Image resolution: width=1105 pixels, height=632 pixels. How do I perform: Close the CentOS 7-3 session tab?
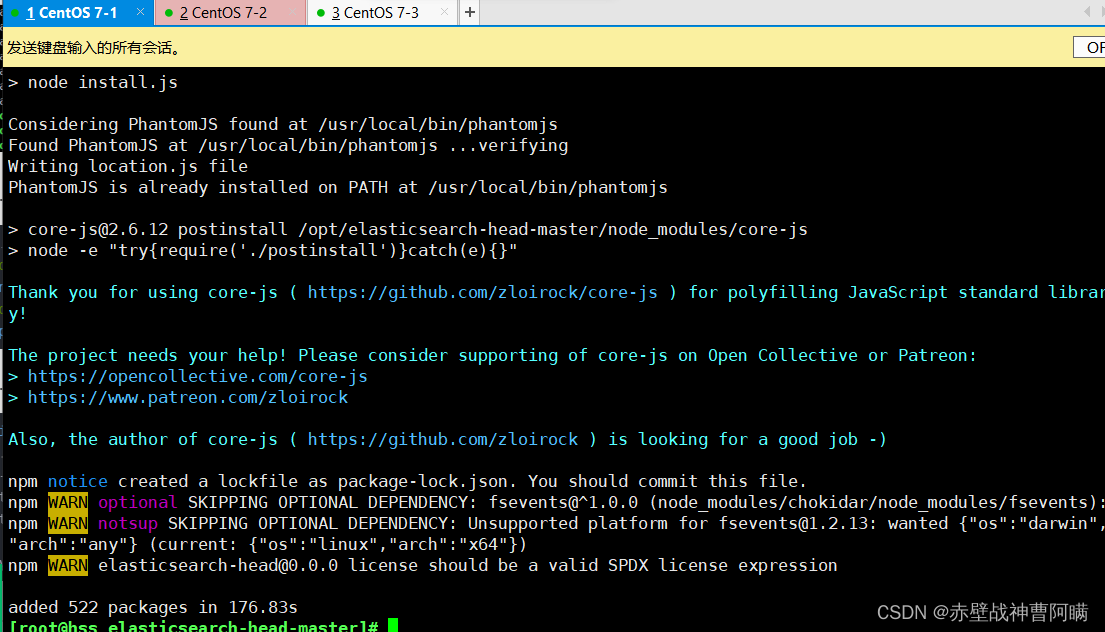444,12
